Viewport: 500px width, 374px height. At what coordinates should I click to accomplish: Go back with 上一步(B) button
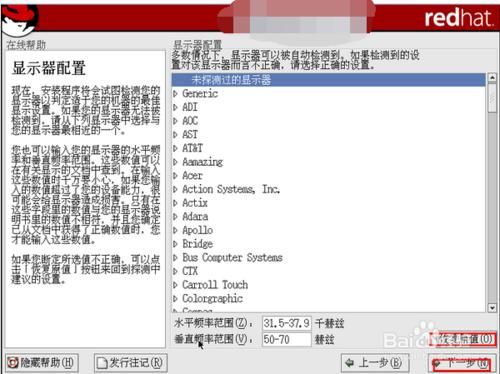[375, 363]
